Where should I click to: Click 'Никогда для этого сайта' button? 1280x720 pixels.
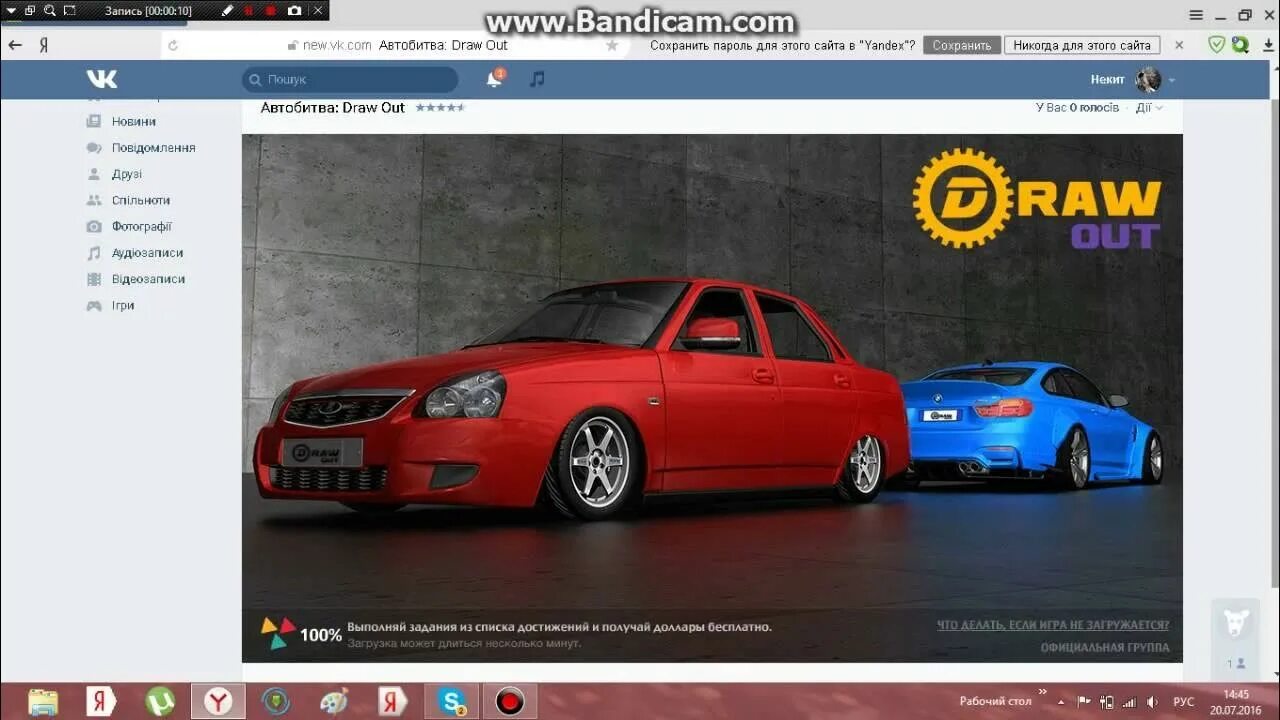pos(1082,45)
